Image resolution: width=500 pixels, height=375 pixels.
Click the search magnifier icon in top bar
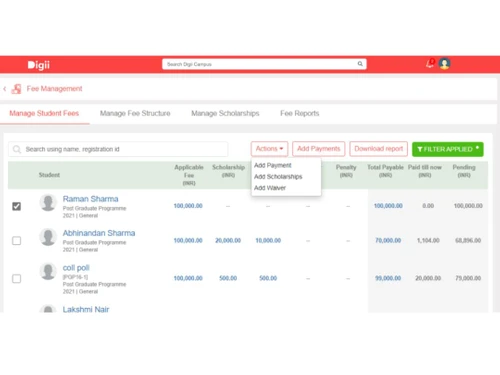360,64
